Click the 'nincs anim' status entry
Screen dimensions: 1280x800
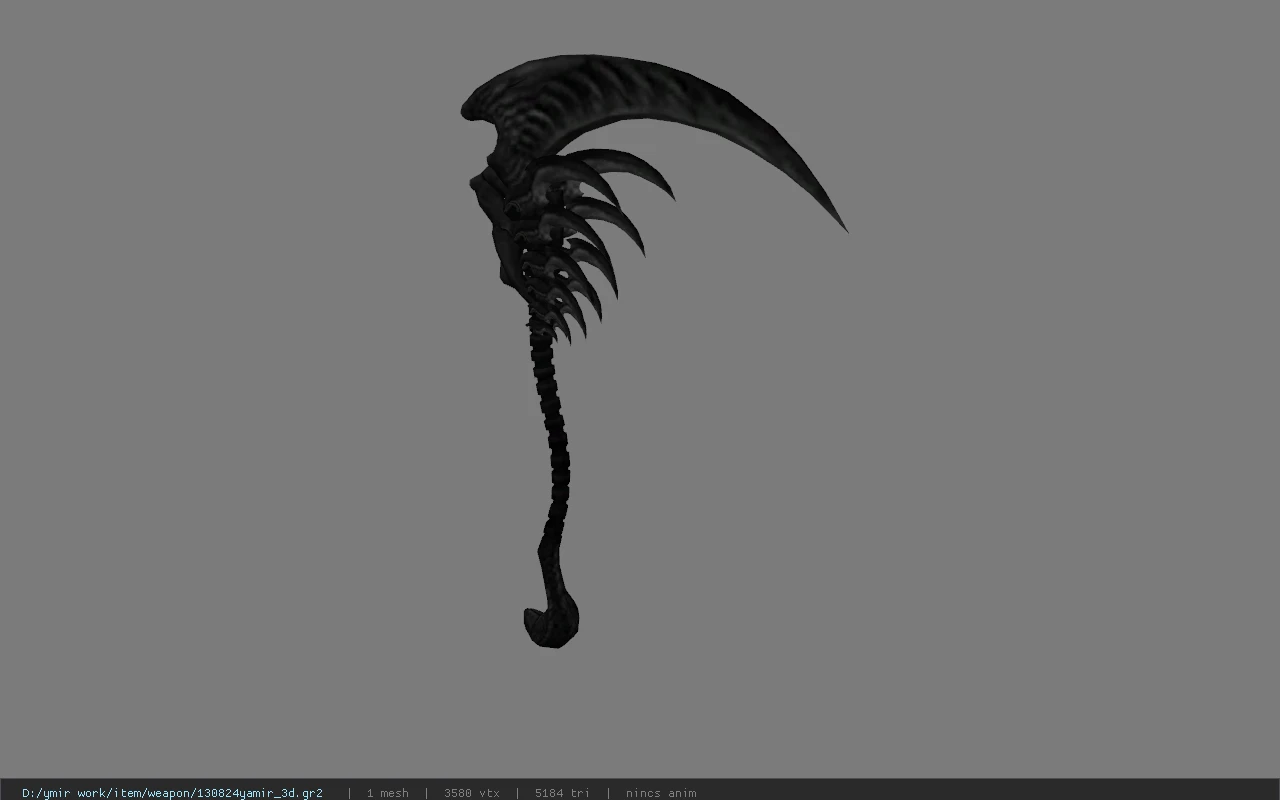coord(661,793)
